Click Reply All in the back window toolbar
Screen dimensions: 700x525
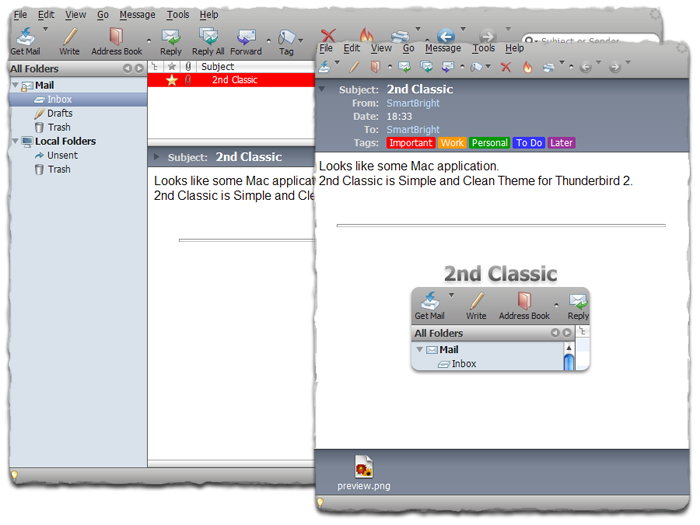point(208,42)
